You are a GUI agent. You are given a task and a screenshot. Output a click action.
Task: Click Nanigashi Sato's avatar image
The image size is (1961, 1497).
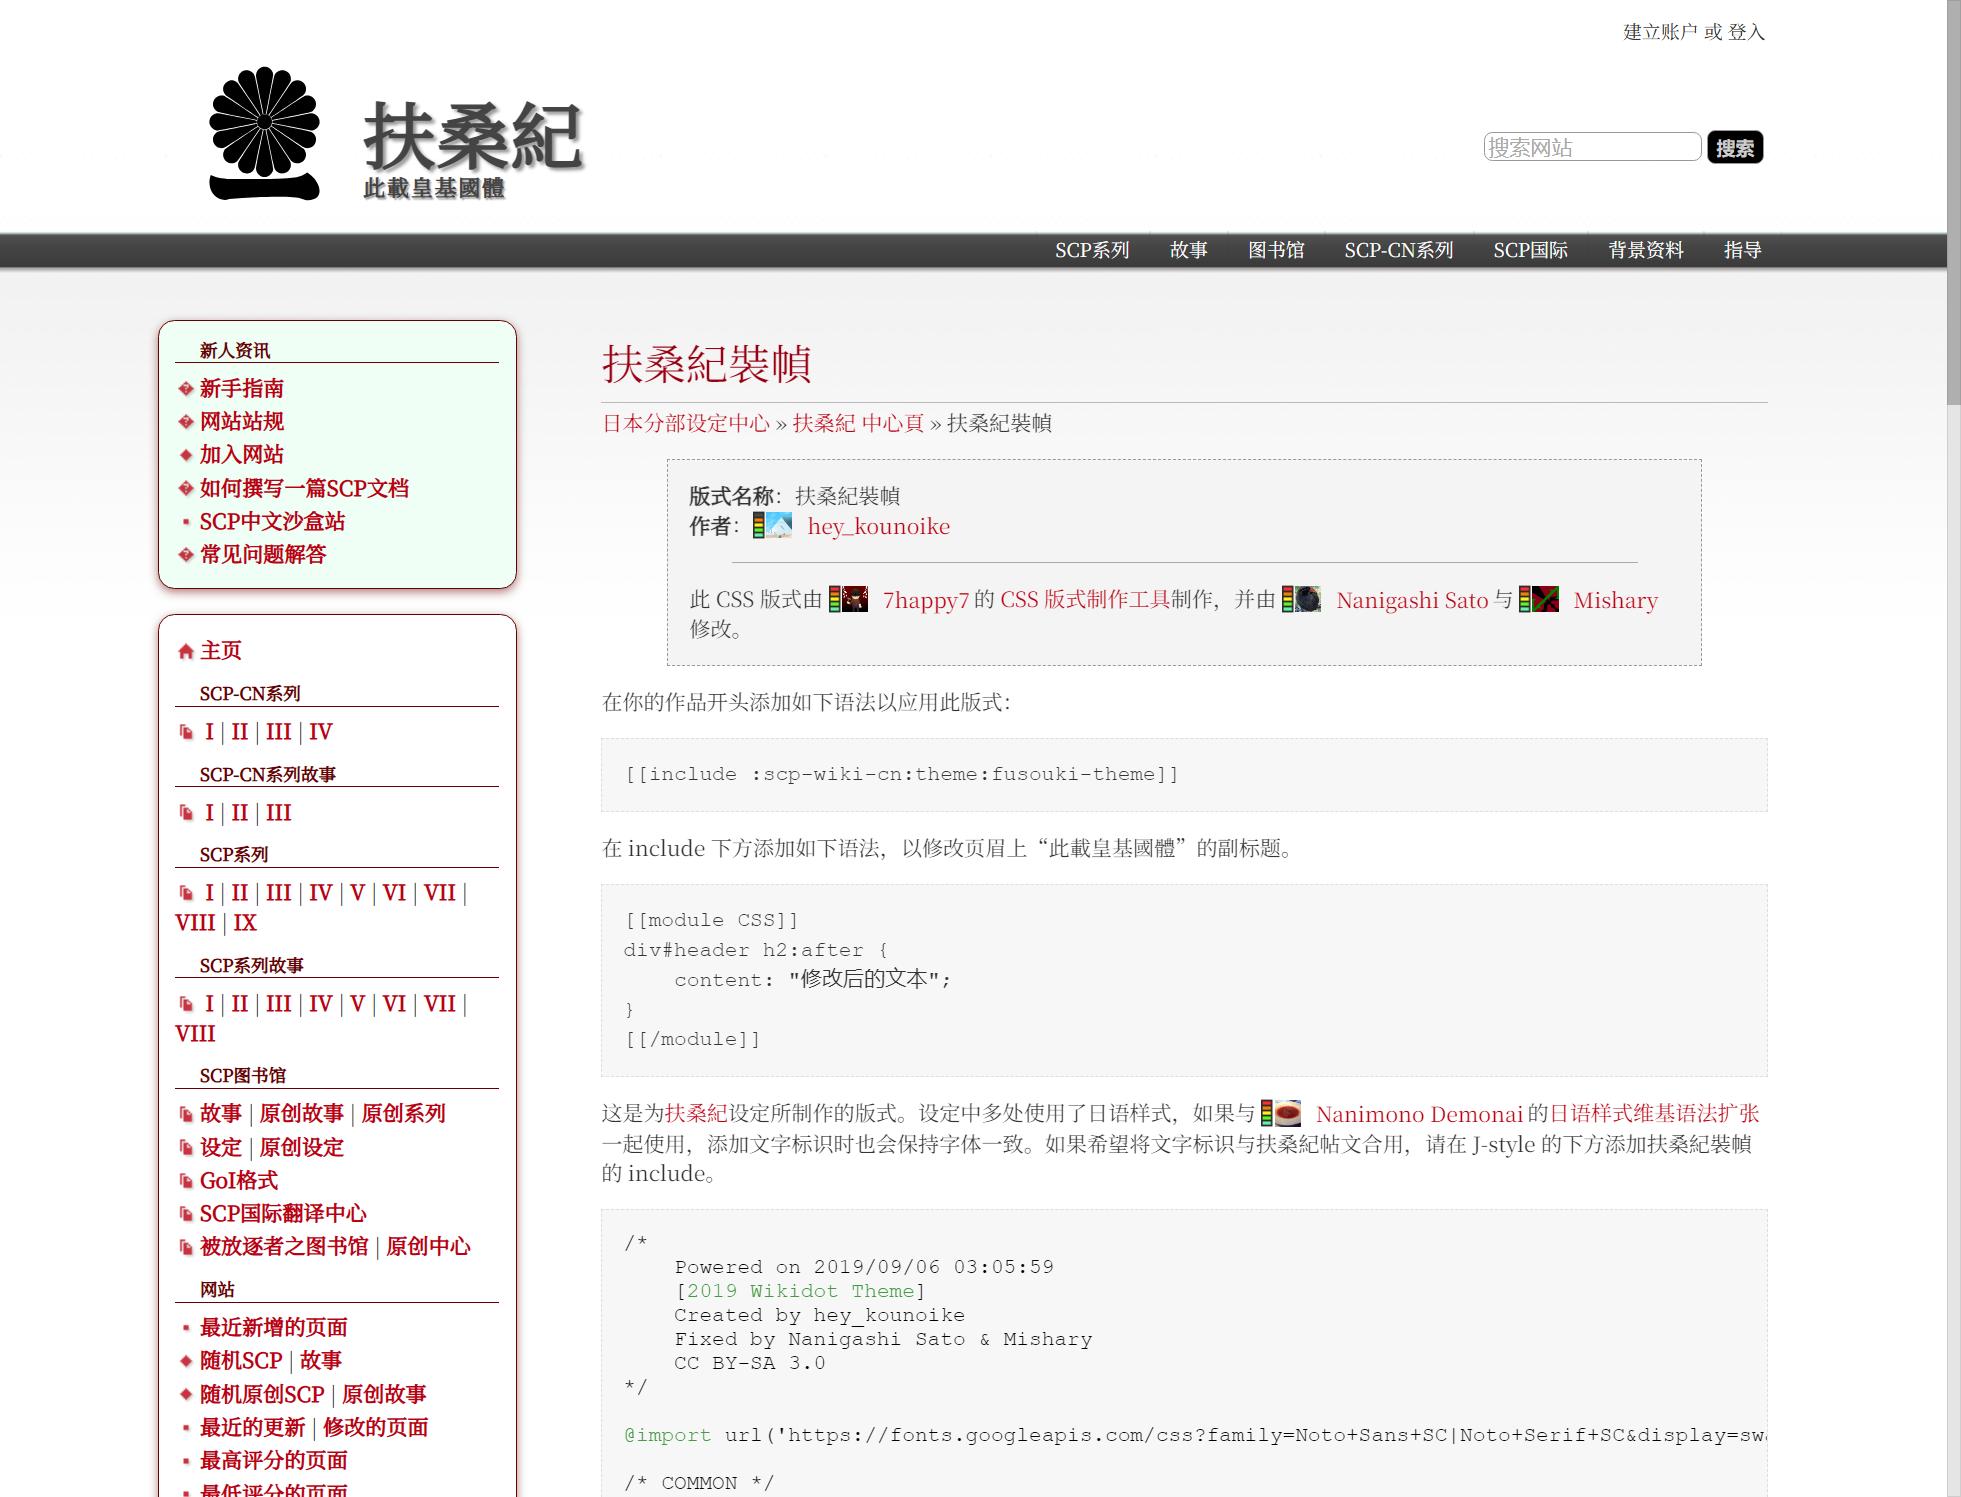1308,600
